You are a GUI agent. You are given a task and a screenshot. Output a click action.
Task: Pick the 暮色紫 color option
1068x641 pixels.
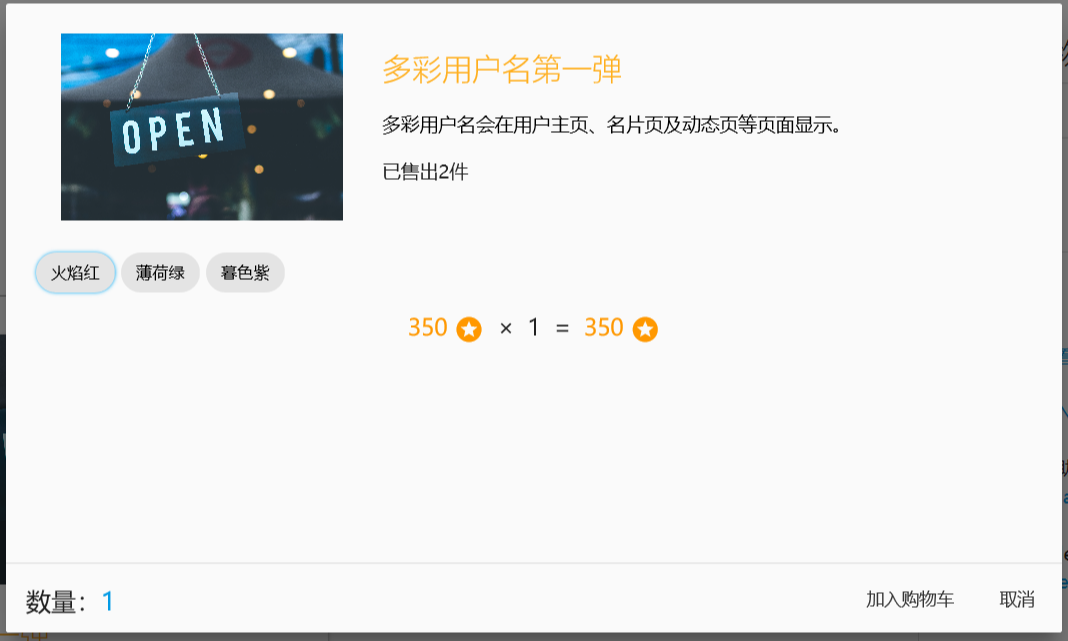pyautogui.click(x=245, y=273)
